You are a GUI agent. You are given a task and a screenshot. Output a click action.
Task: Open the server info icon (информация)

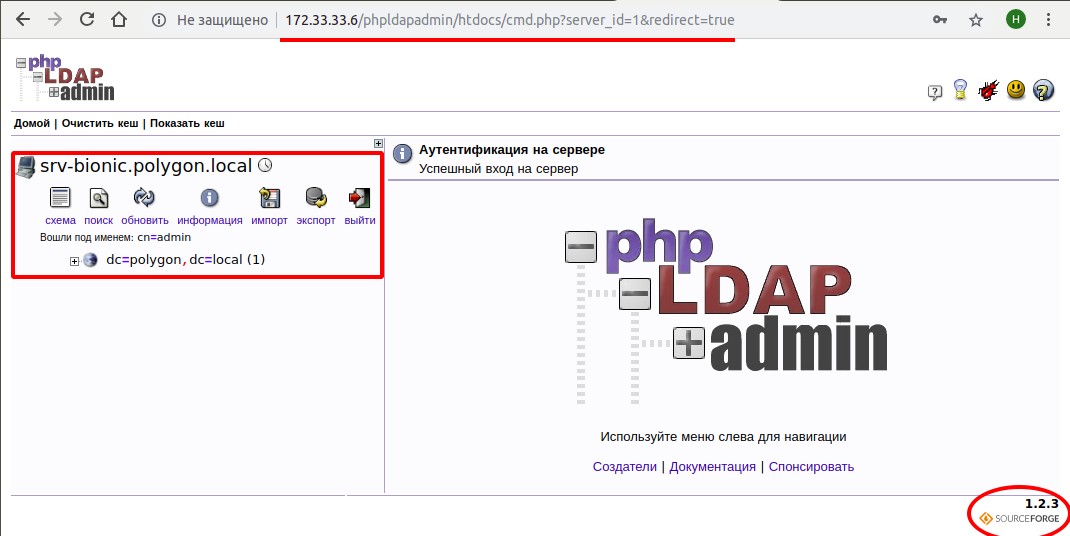point(209,198)
